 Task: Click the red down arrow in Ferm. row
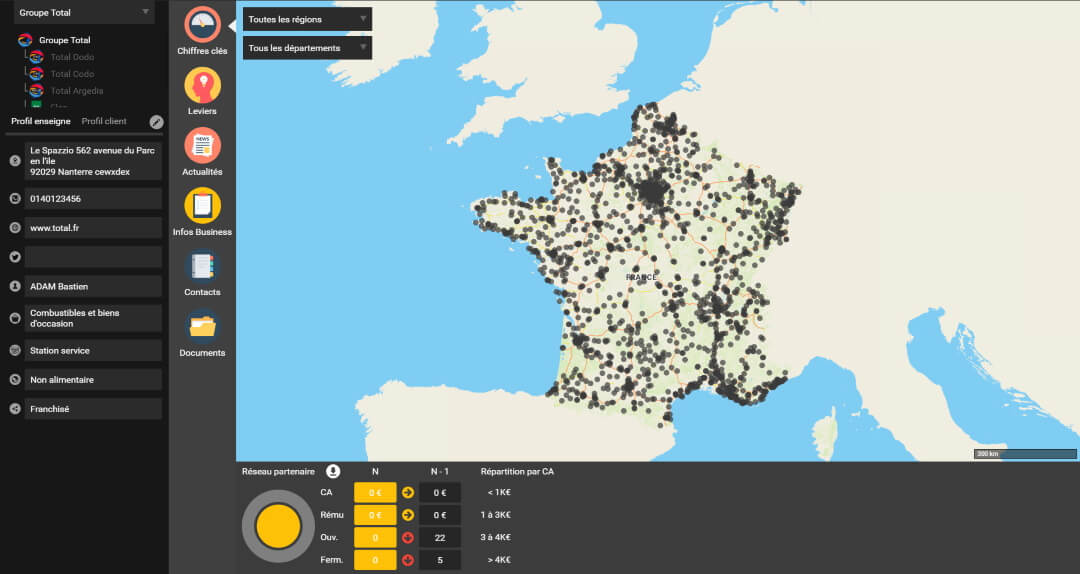[x=408, y=560]
